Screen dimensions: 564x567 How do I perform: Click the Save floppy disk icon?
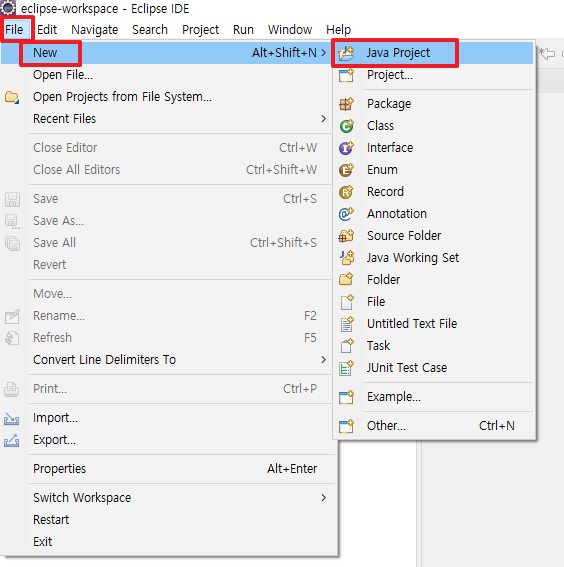[12, 199]
